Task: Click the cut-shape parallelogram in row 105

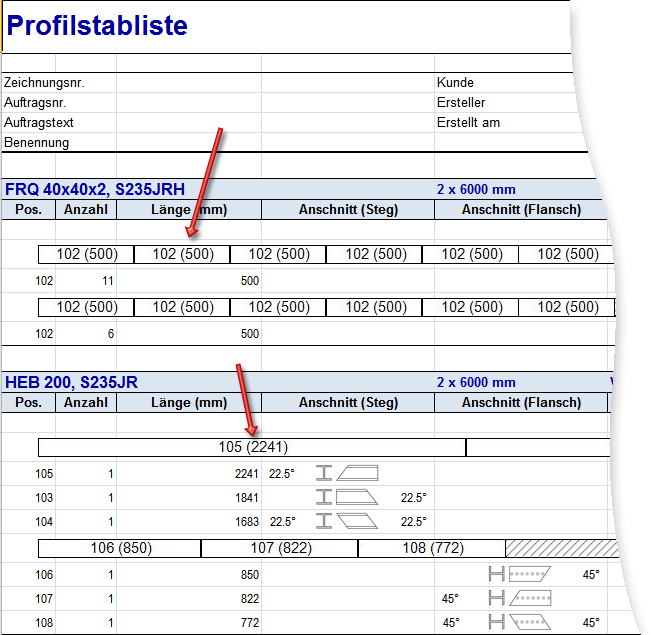Action: 357,473
